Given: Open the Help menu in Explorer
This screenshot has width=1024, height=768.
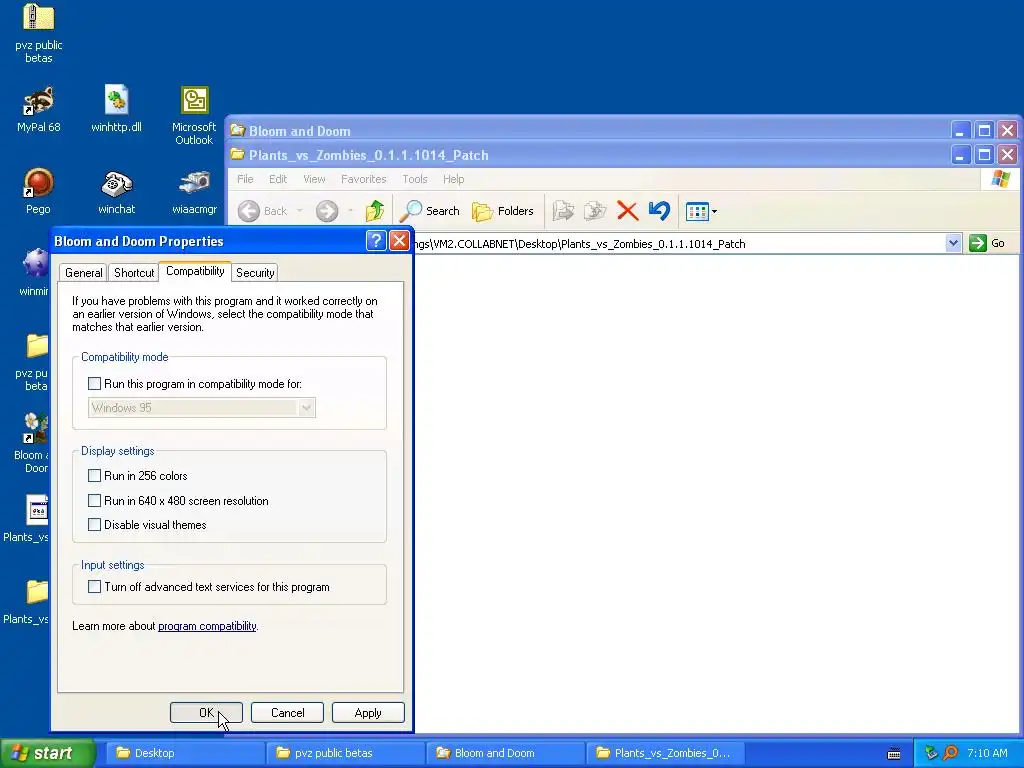Looking at the screenshot, I should click(x=453, y=179).
